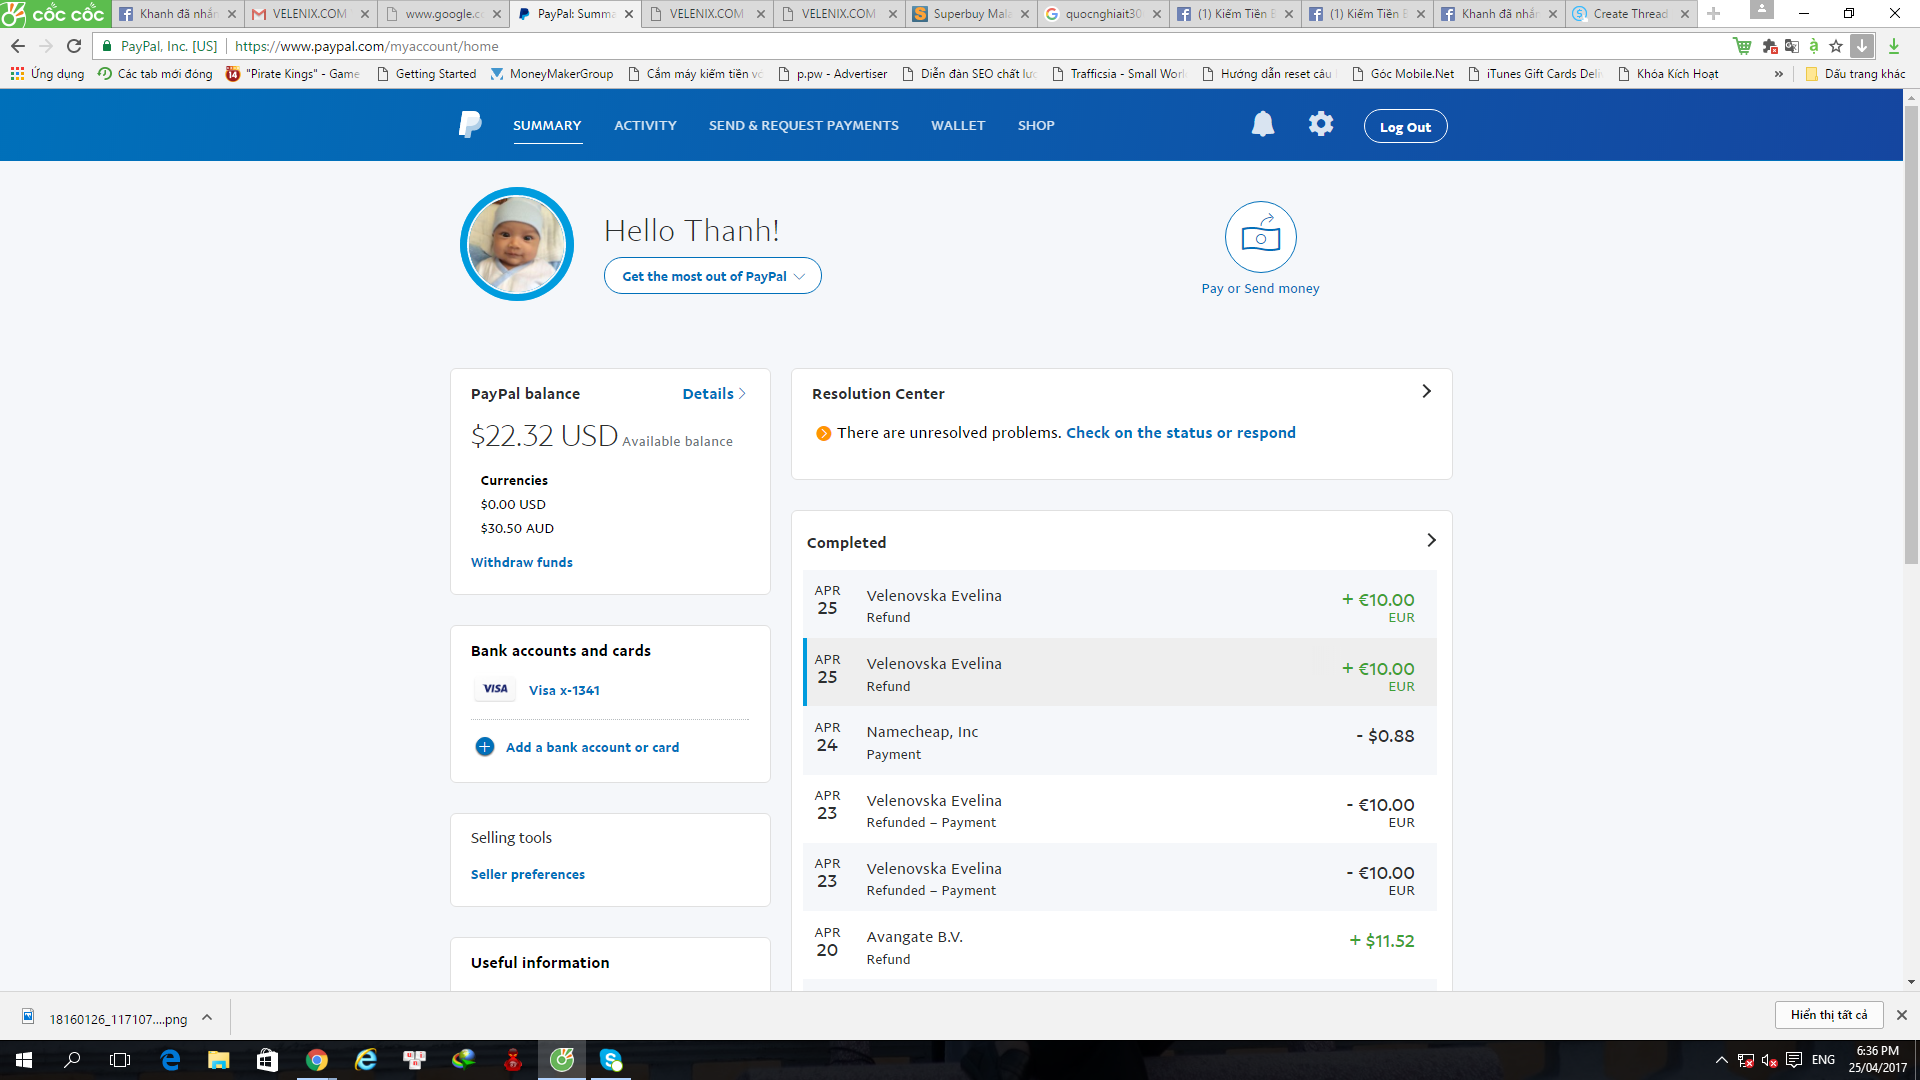Close the downloads bar with X
Screen dimensions: 1920x1080
click(x=1902, y=1015)
